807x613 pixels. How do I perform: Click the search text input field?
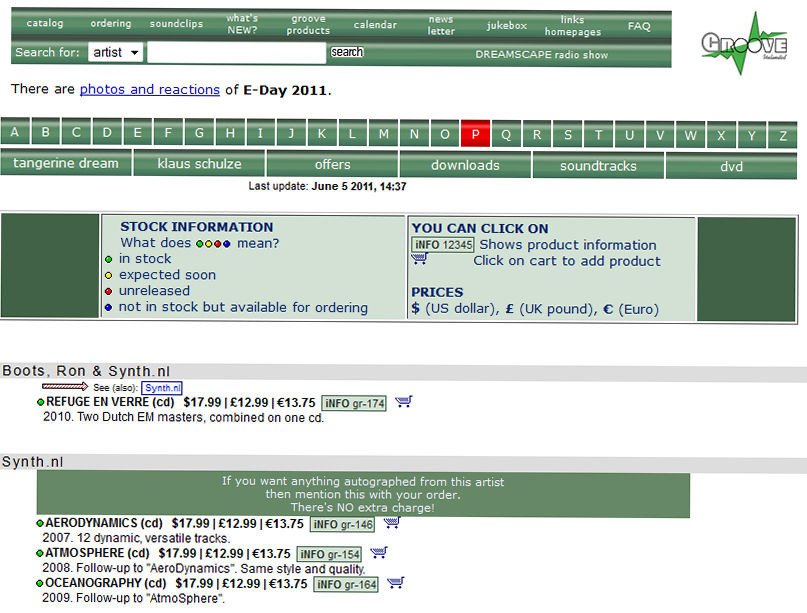(x=236, y=52)
